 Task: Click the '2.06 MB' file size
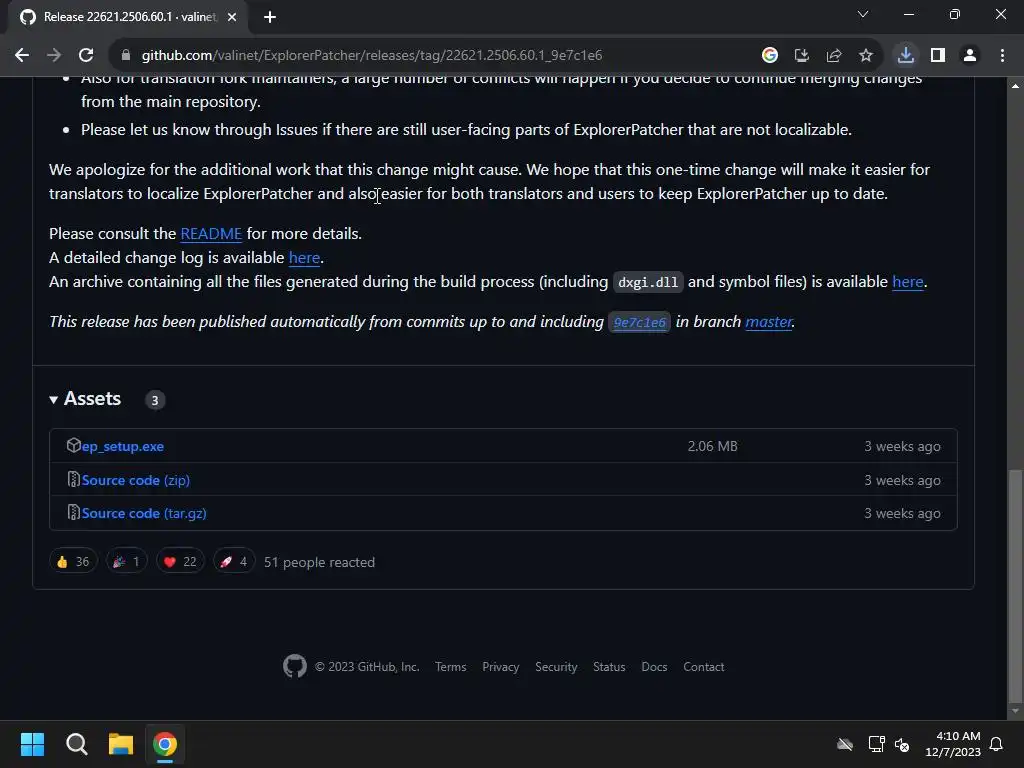pyautogui.click(x=712, y=447)
